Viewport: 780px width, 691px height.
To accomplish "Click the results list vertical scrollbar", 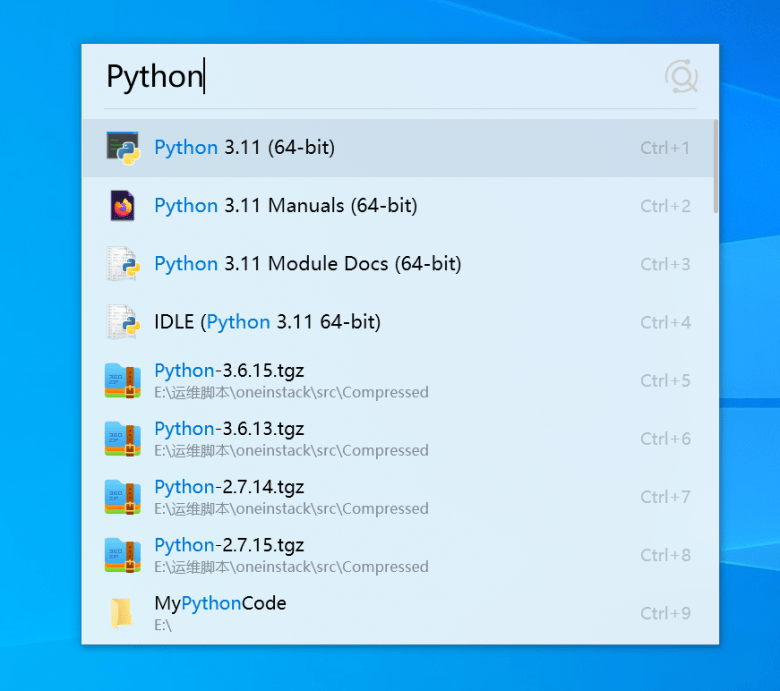I will click(x=715, y=166).
